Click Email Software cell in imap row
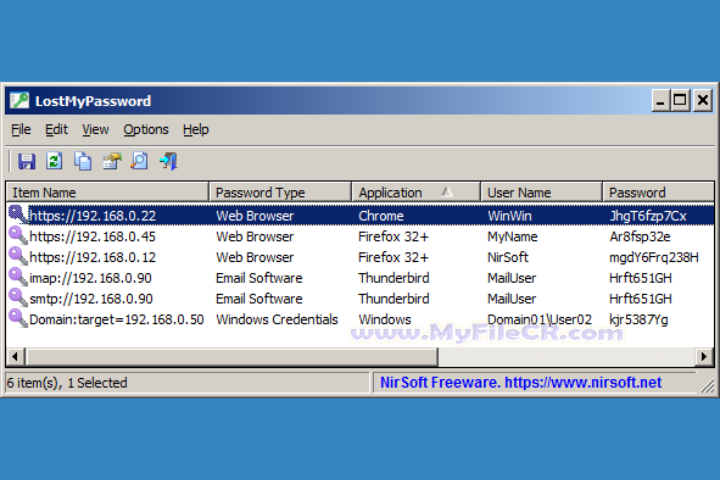This screenshot has height=480, width=720. tap(259, 277)
